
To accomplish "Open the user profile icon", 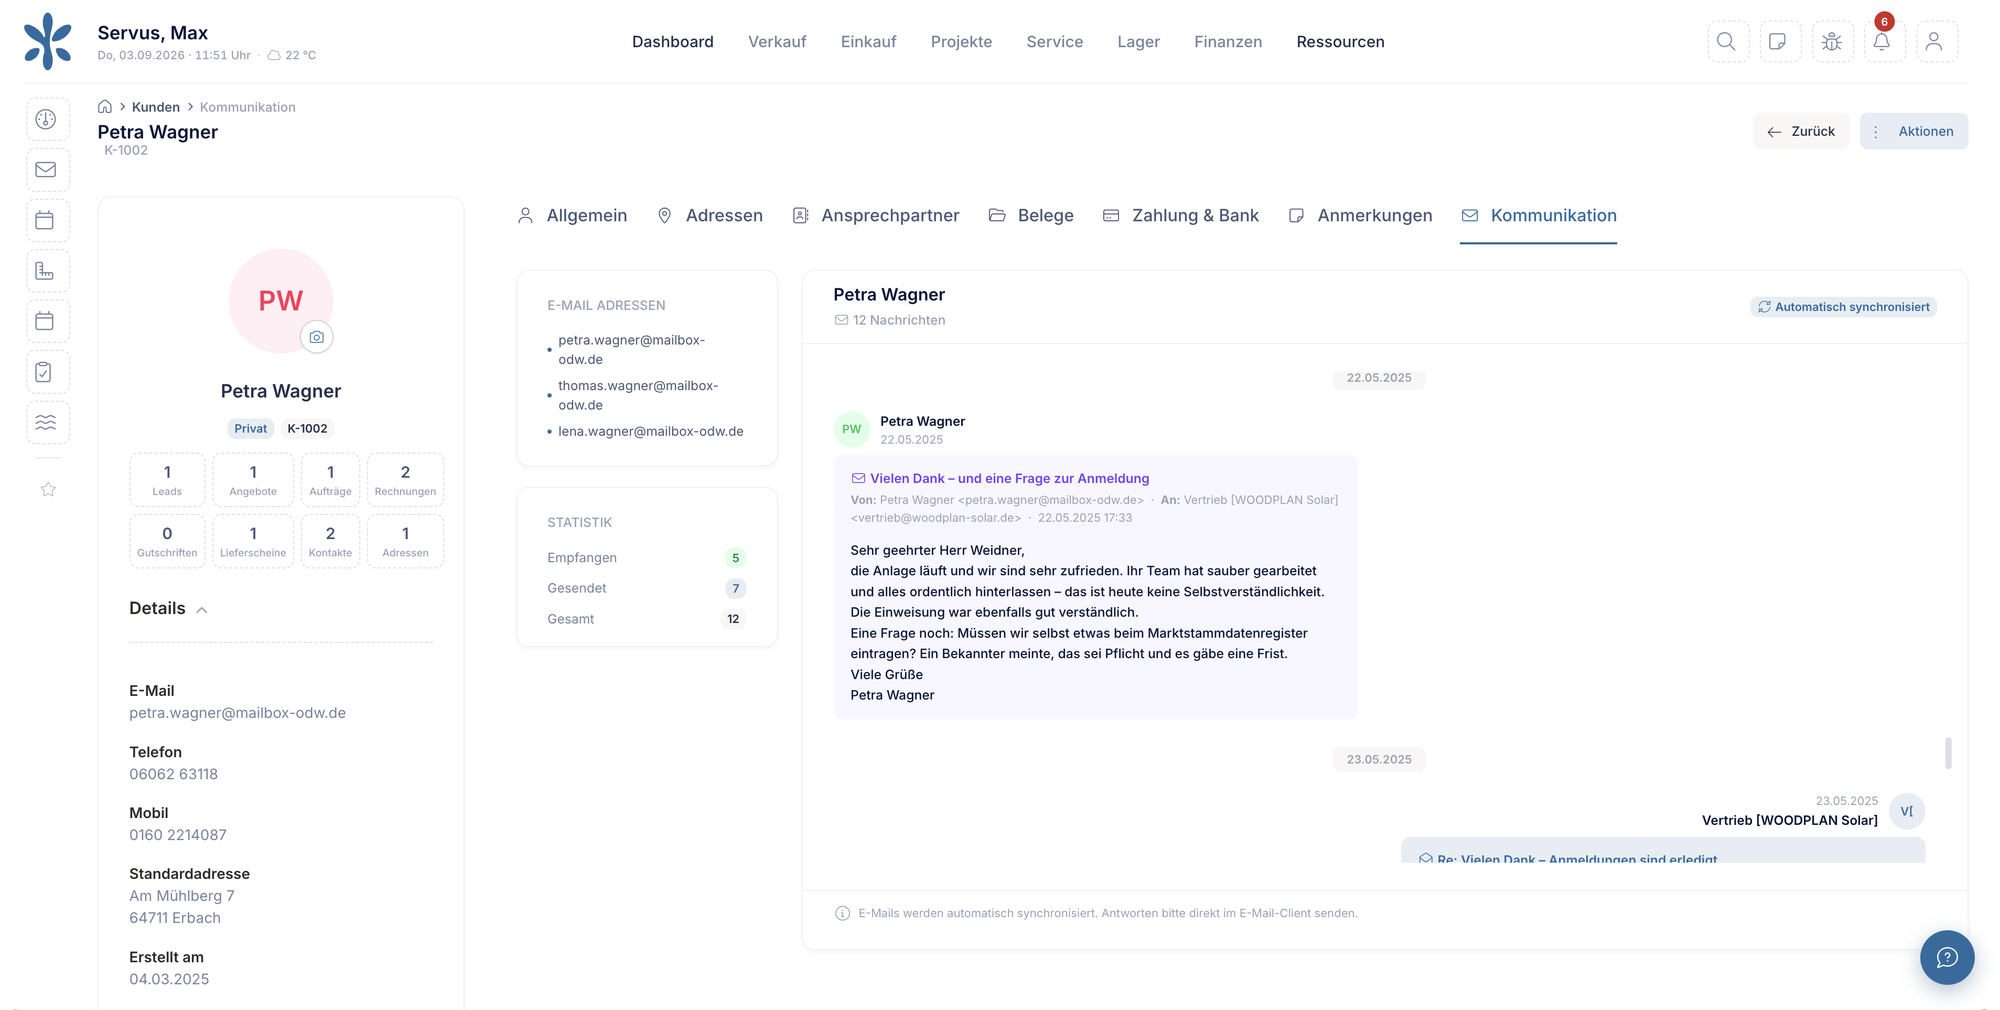I will pos(1935,42).
